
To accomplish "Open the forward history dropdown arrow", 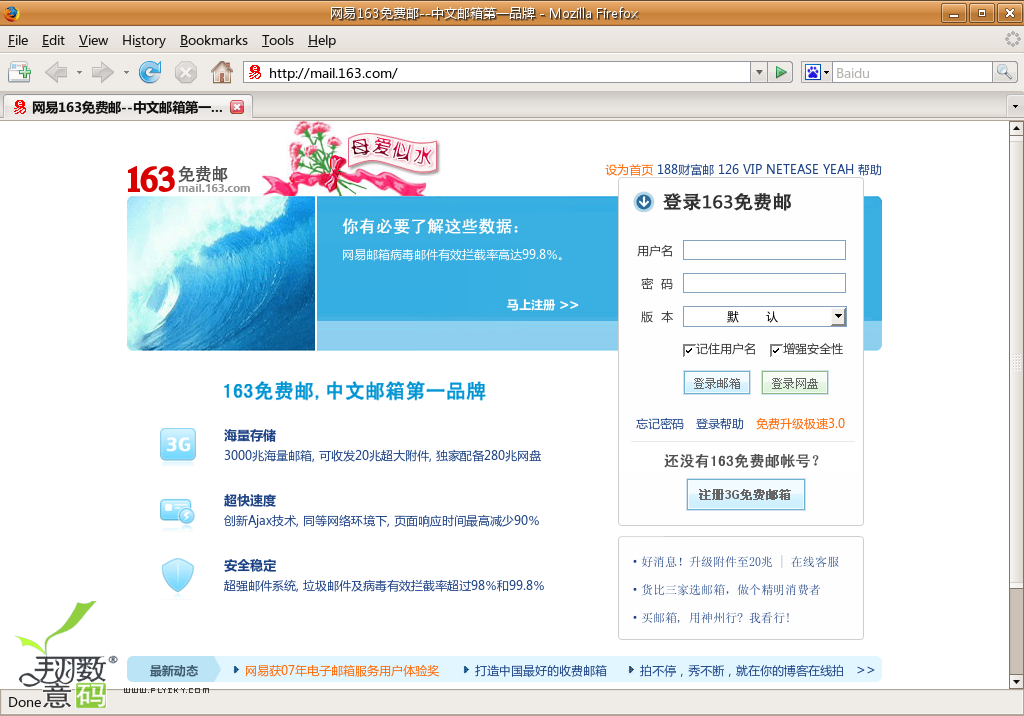I will click(126, 73).
